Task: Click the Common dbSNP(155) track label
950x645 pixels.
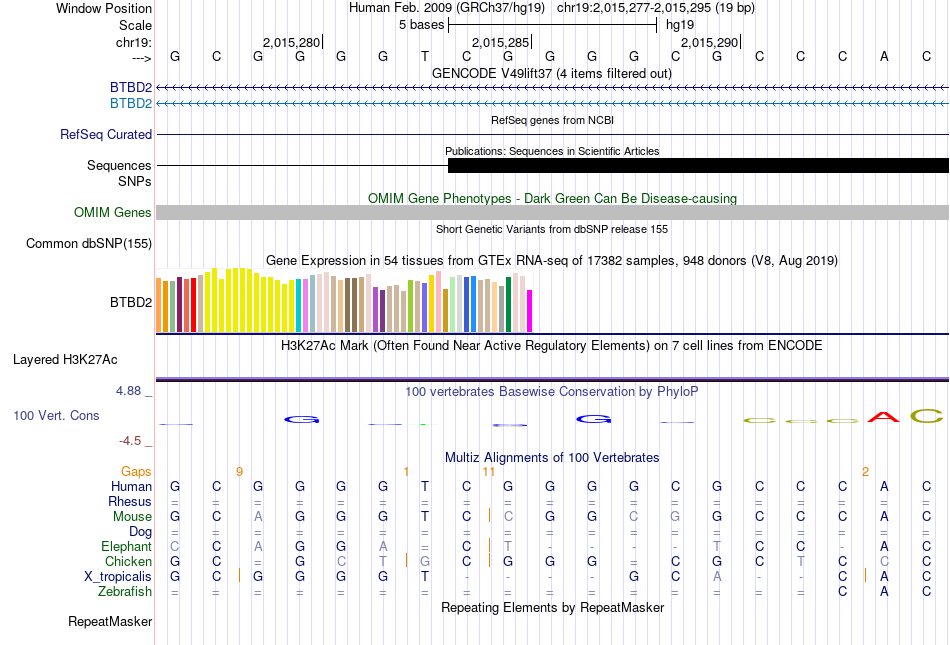Action: [x=89, y=243]
